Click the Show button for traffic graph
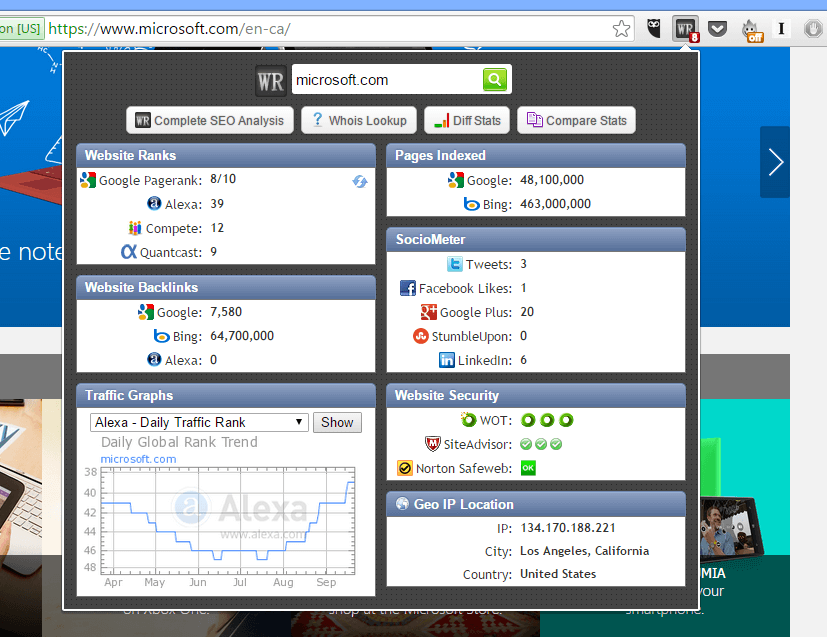This screenshot has height=637, width=827. (338, 422)
